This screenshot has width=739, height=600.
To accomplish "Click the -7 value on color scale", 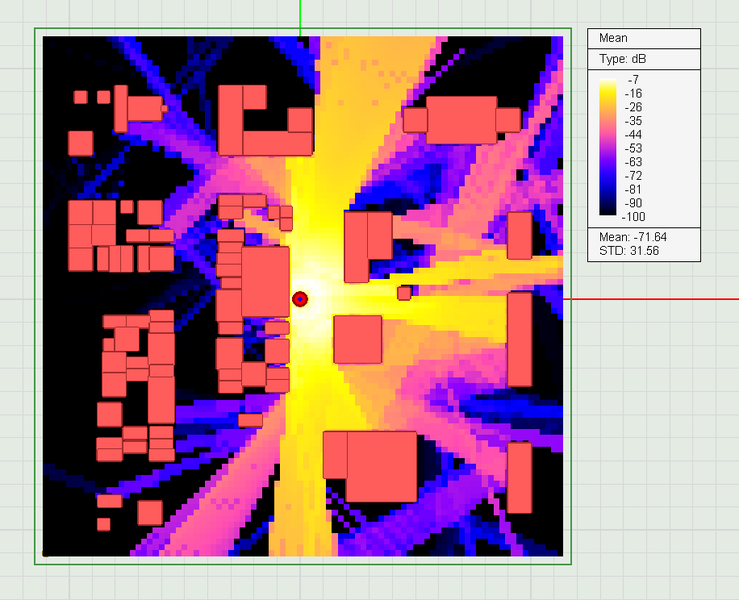I will coord(633,79).
